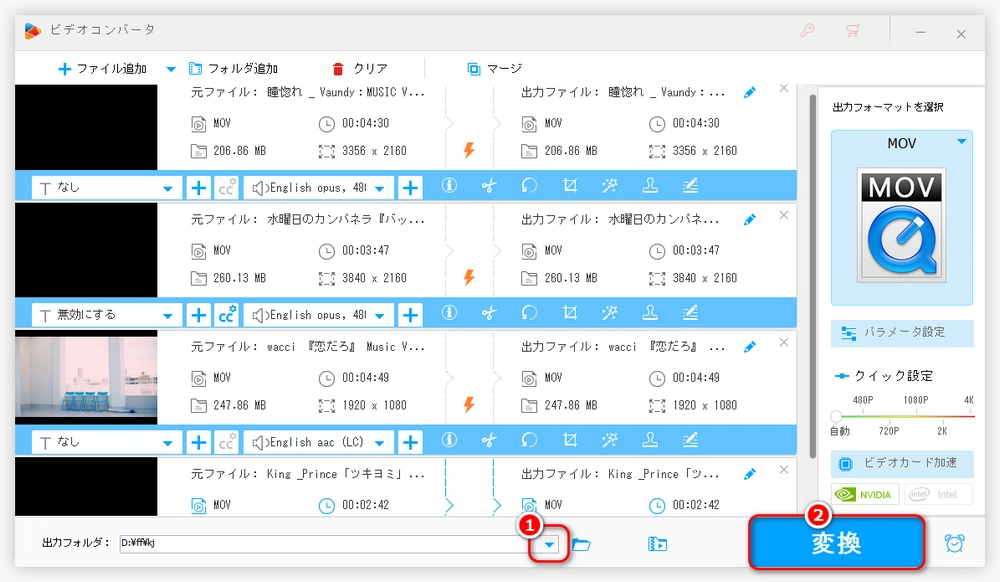
Task: Apply effects to 水曜日のカンパネラ video
Action: coord(610,312)
